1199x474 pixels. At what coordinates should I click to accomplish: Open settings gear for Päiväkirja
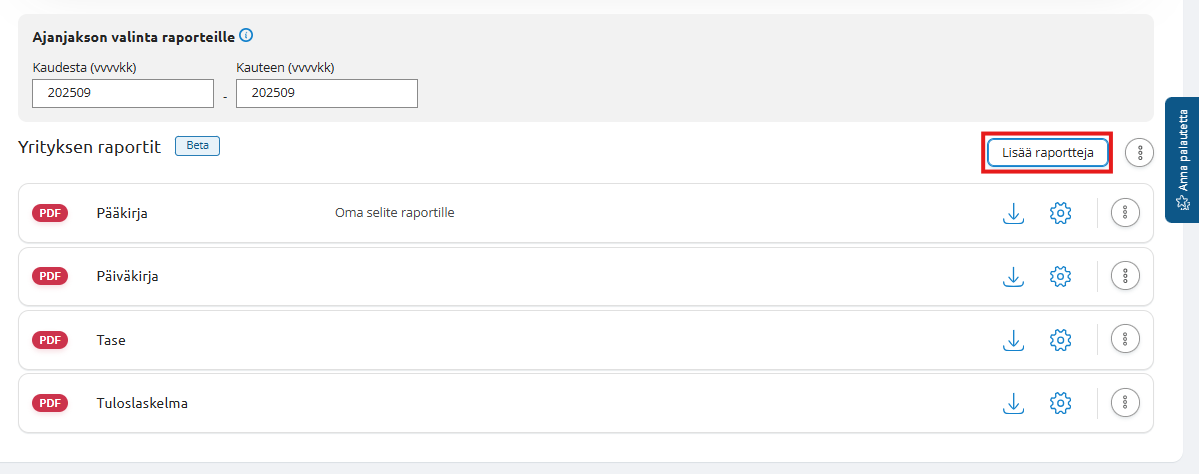point(1061,277)
